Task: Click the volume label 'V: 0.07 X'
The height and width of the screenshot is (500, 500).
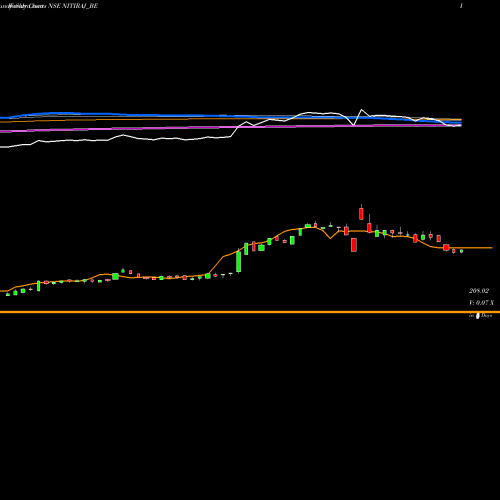Action: (481, 303)
